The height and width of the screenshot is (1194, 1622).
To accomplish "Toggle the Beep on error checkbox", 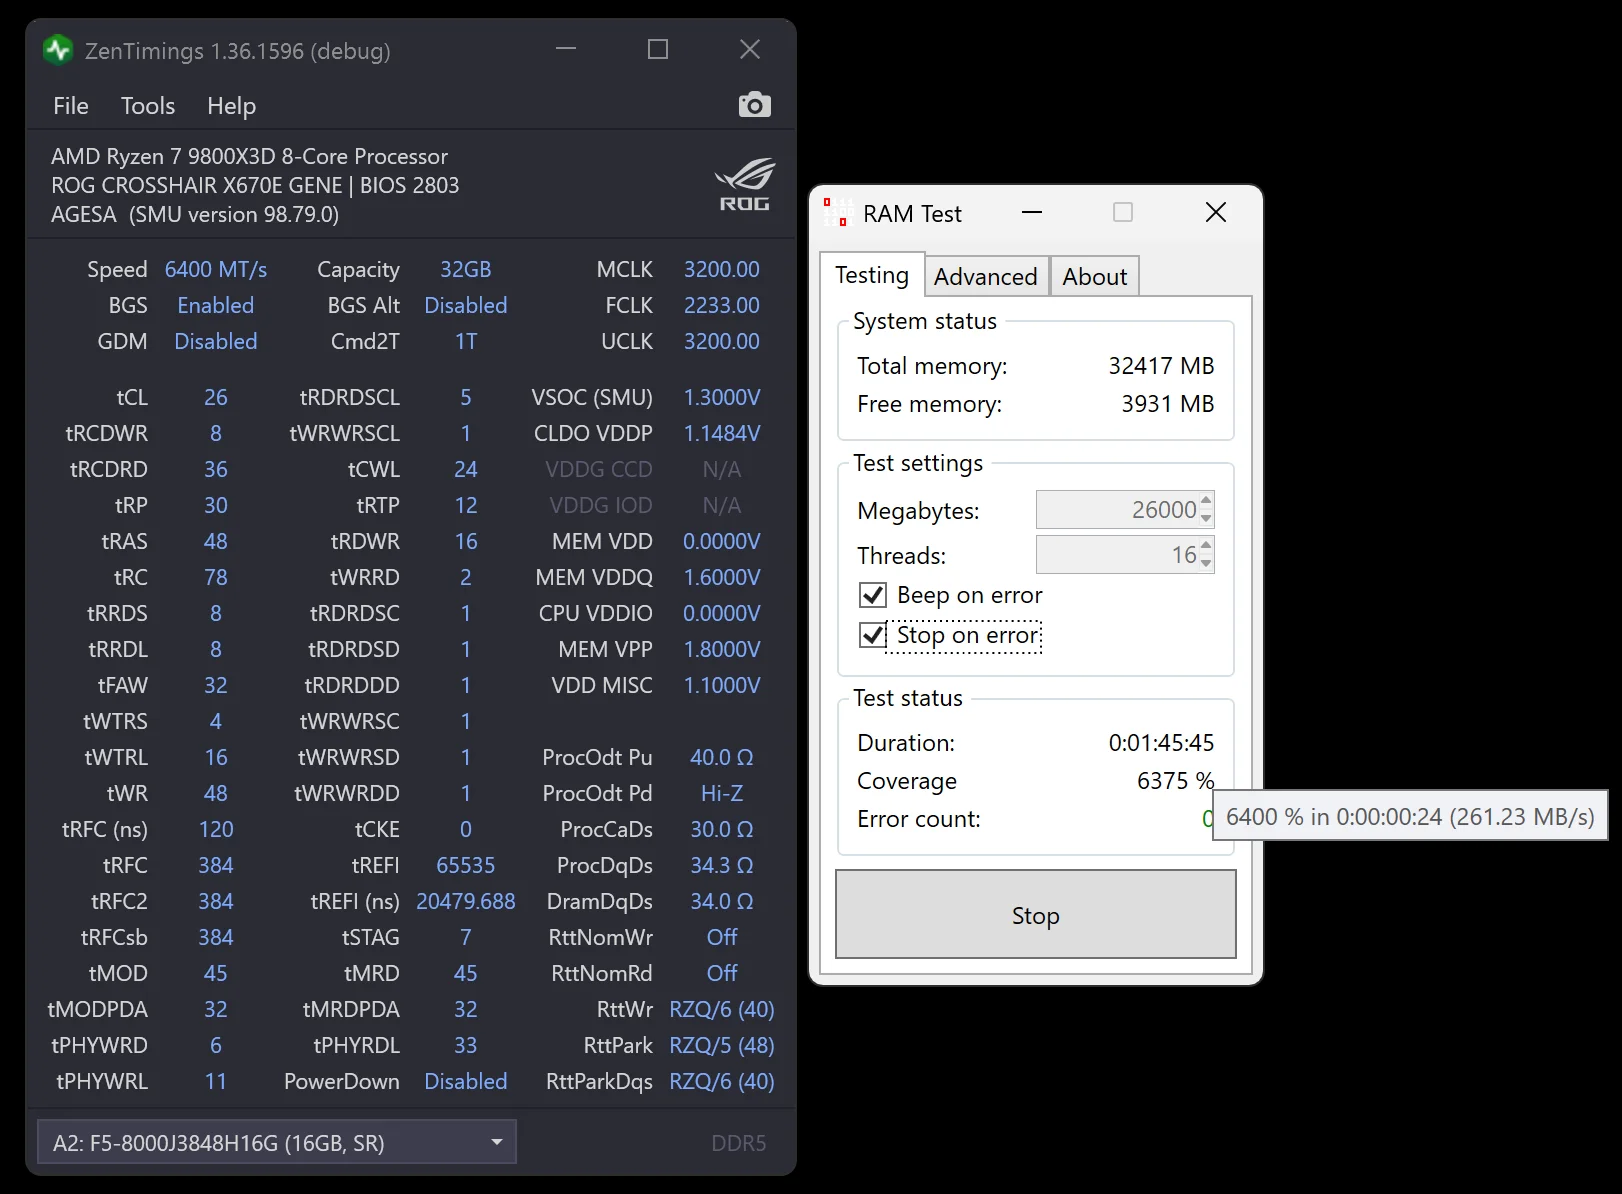I will [x=873, y=596].
